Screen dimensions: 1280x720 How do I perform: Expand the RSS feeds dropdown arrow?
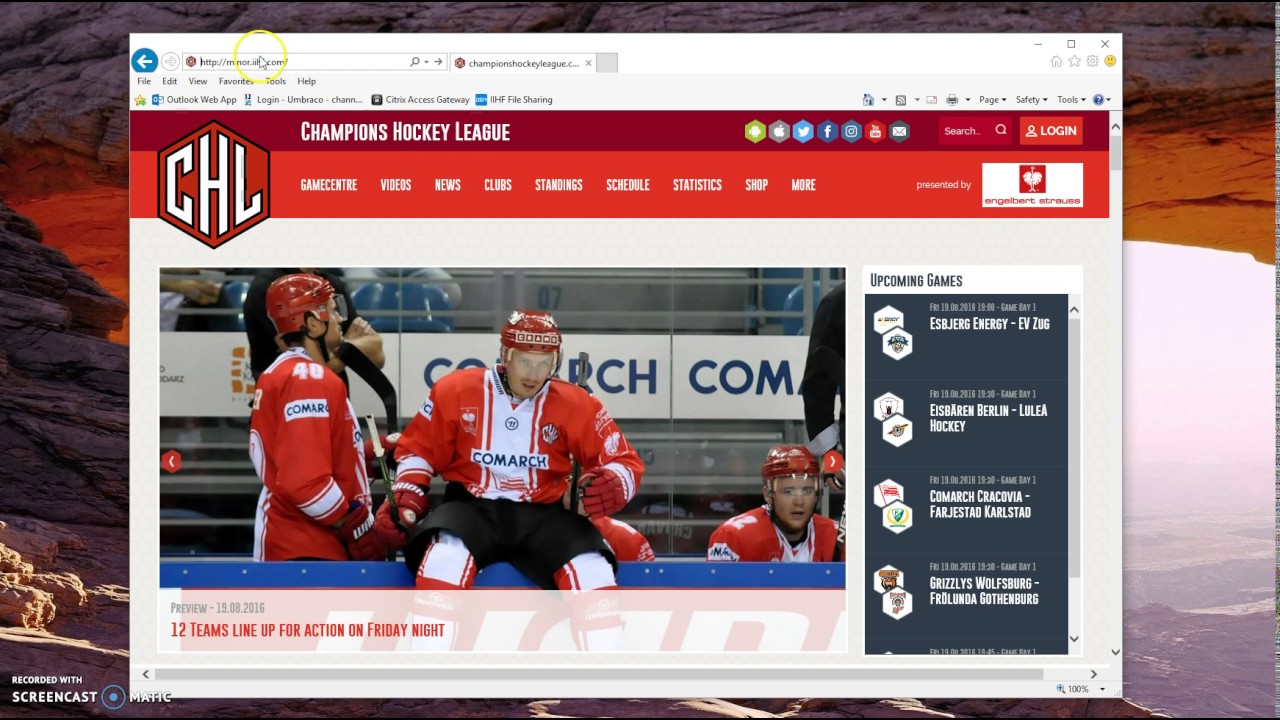(x=916, y=100)
